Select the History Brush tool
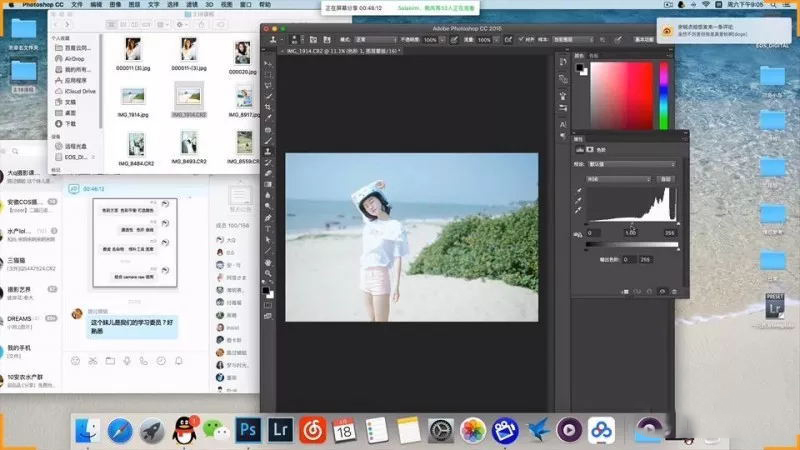The height and width of the screenshot is (450, 800). click(x=268, y=162)
